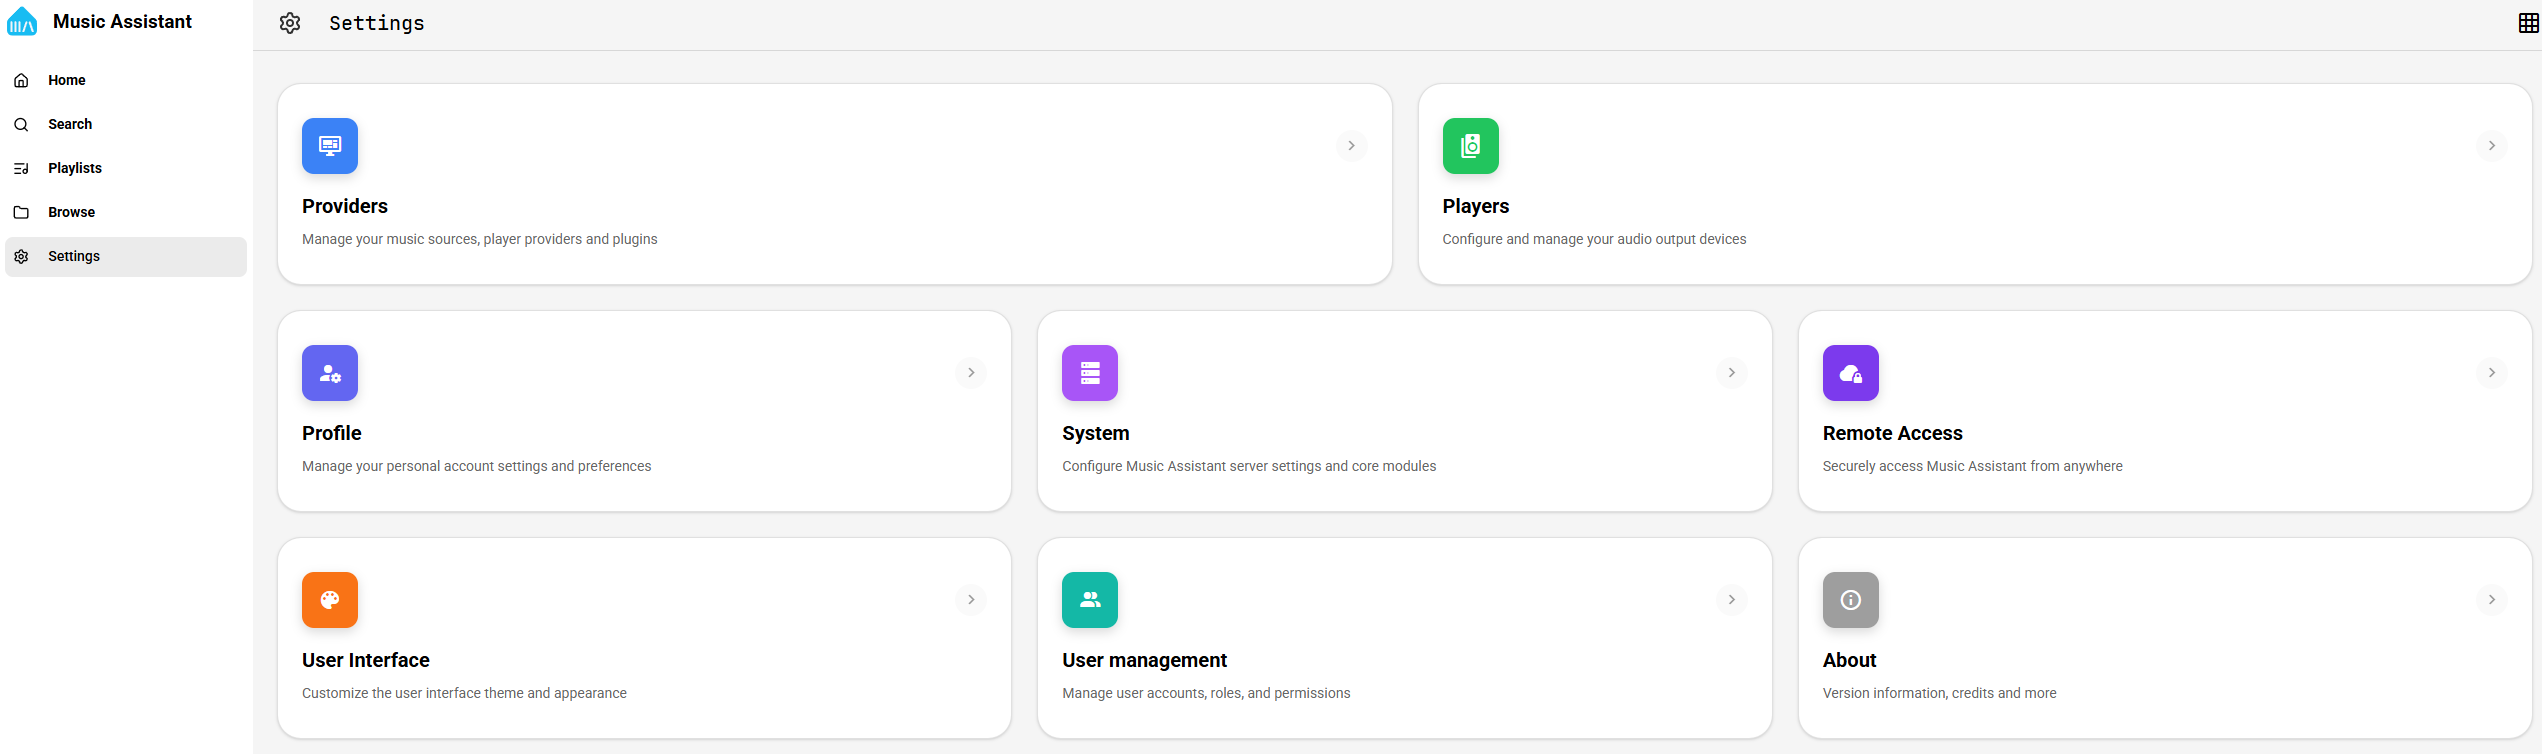Click the green Players speaker icon
The width and height of the screenshot is (2542, 754).
click(1470, 146)
